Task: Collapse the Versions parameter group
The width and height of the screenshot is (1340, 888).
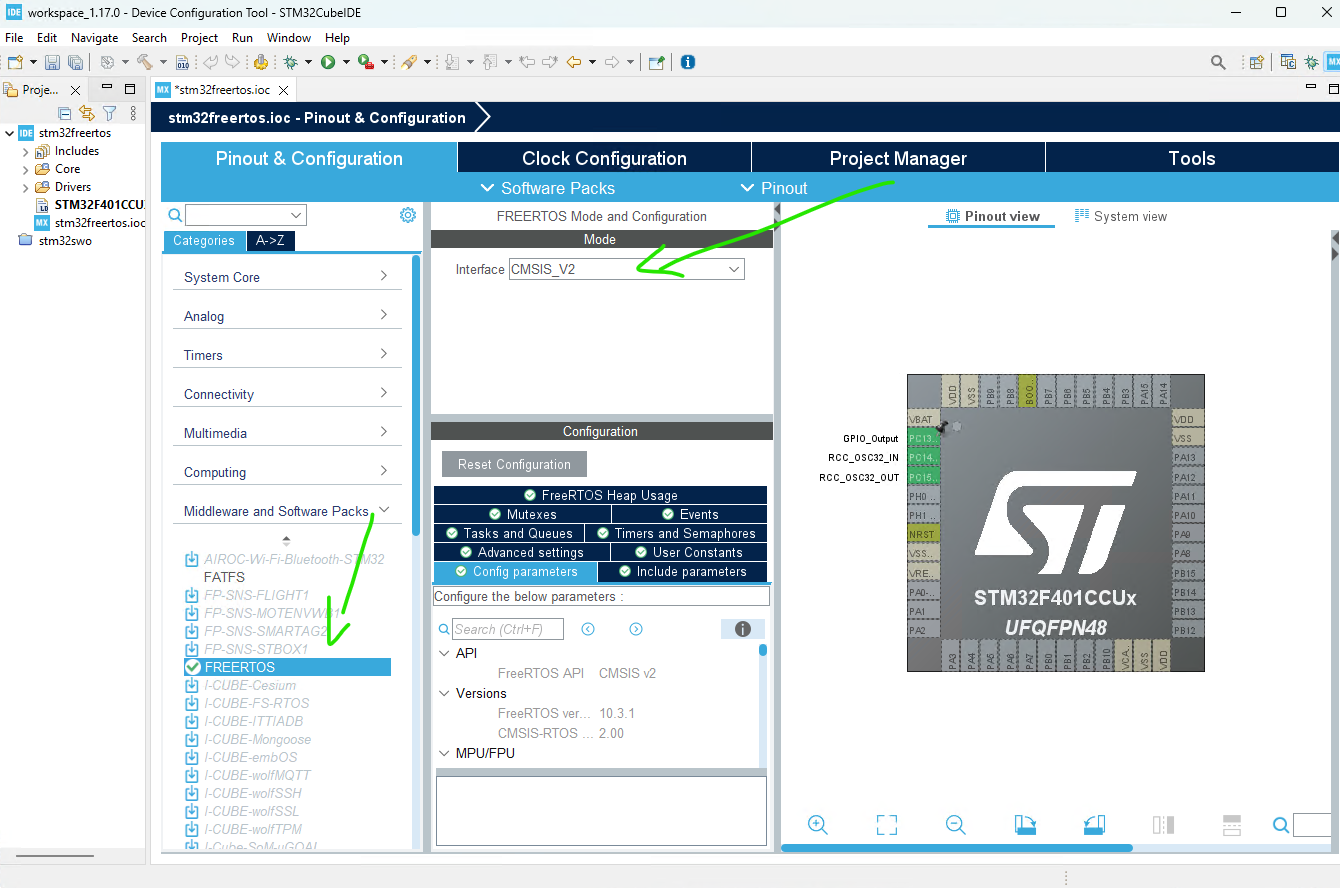Action: coord(445,693)
